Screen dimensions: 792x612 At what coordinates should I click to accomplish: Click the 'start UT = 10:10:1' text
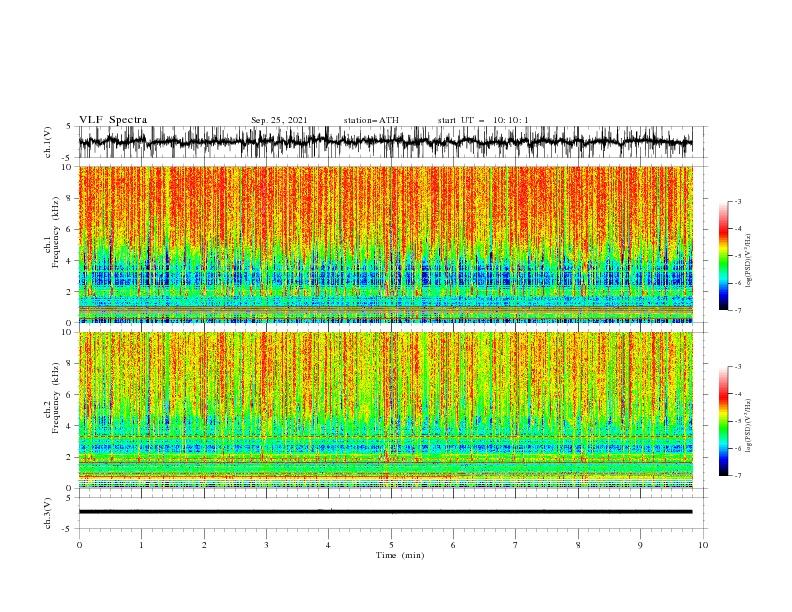point(483,120)
